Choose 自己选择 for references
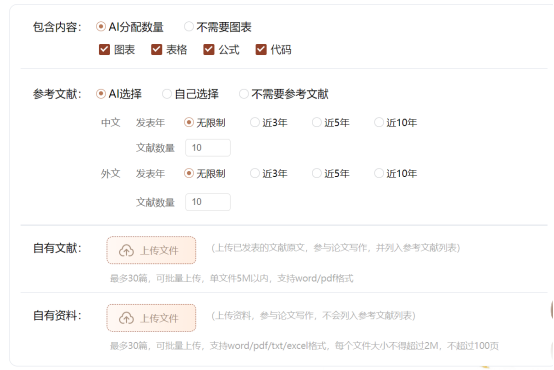This screenshot has width=554, height=370. click(167, 94)
